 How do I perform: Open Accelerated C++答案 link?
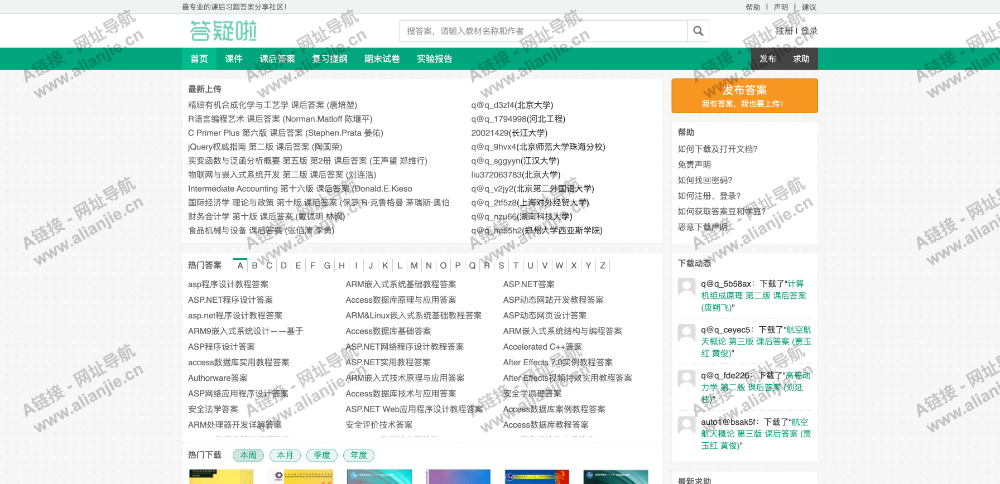(542, 347)
